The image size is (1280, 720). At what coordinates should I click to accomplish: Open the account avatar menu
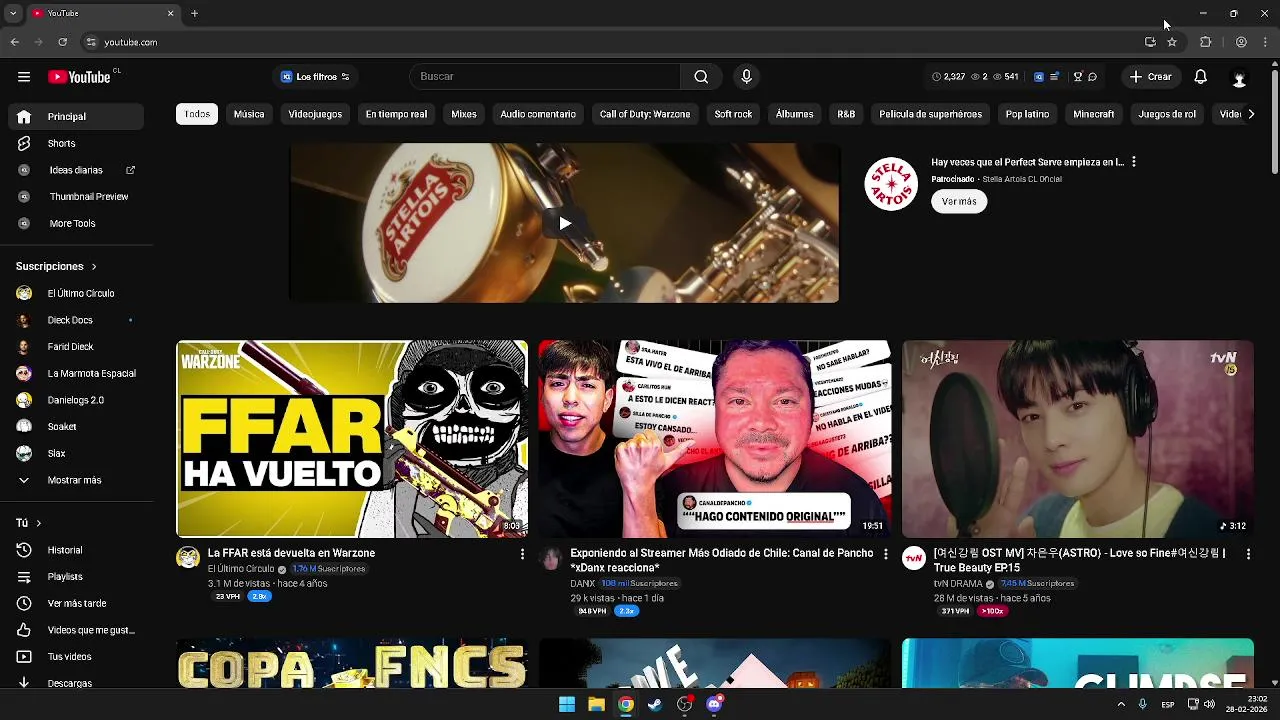pyautogui.click(x=1239, y=78)
